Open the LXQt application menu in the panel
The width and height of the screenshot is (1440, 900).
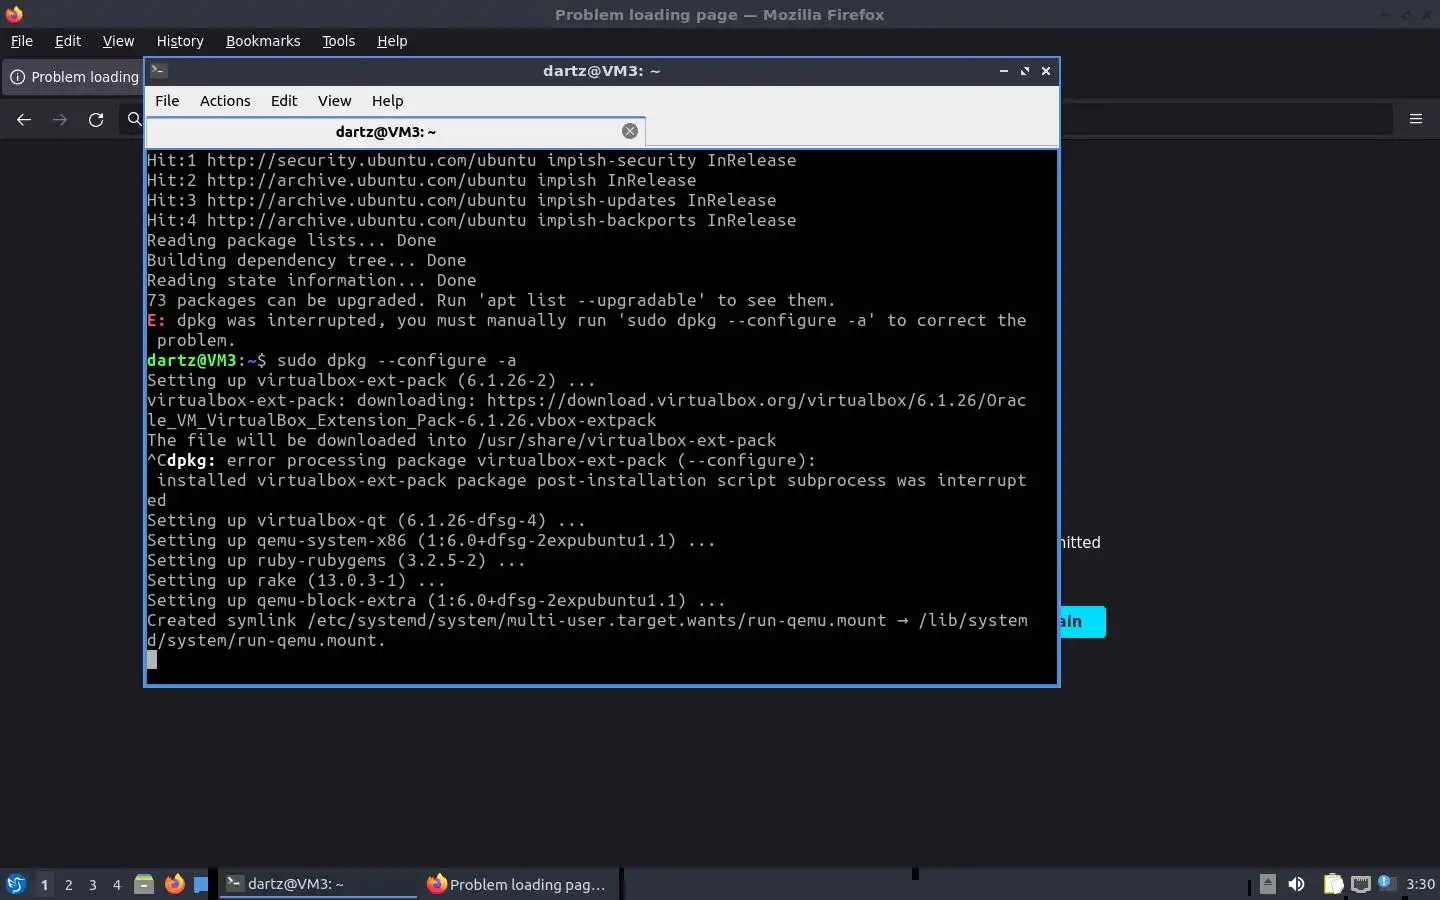coord(15,884)
